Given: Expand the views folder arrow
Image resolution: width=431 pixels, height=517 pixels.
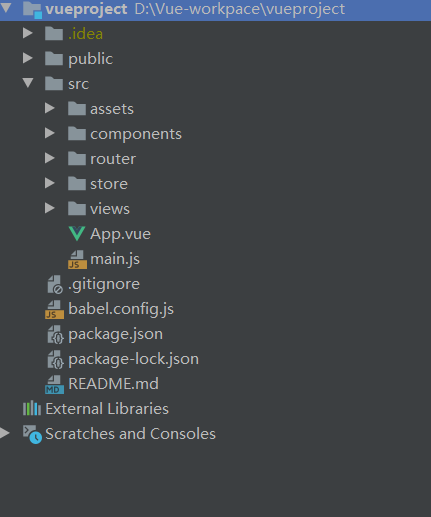Looking at the screenshot, I should coord(50,208).
